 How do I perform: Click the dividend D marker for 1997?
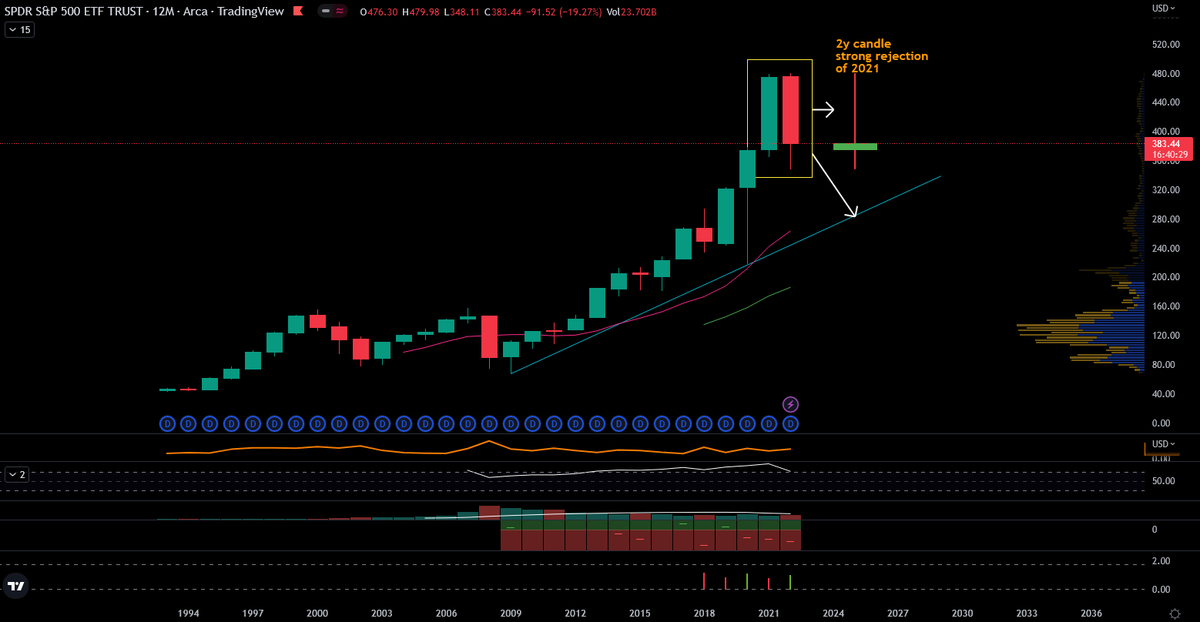pos(253,424)
